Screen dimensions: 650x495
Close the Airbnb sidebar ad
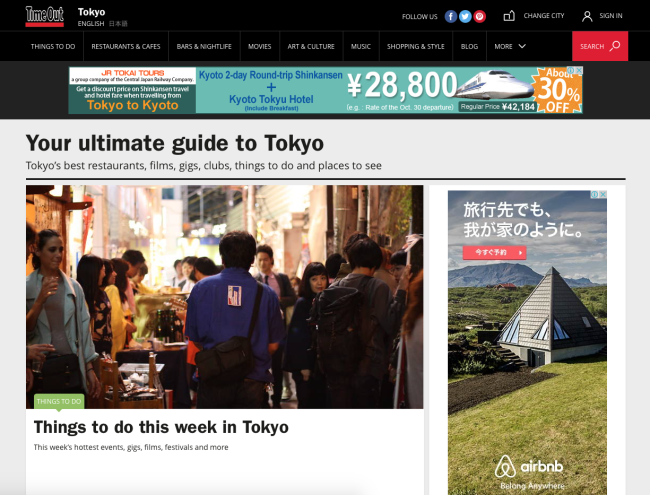pyautogui.click(x=602, y=195)
